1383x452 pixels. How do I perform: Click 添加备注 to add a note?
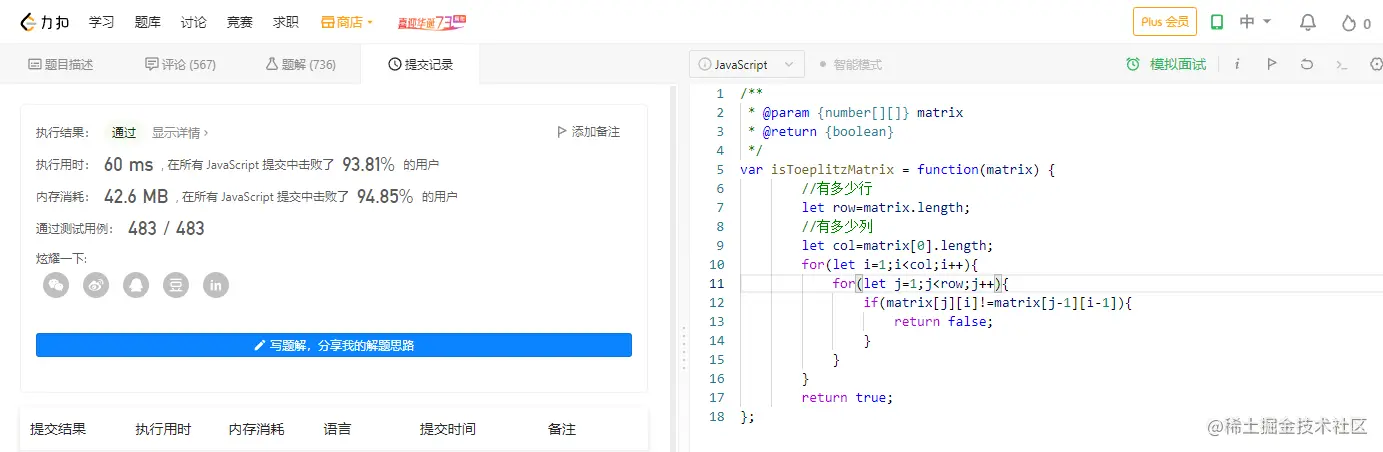coord(588,132)
